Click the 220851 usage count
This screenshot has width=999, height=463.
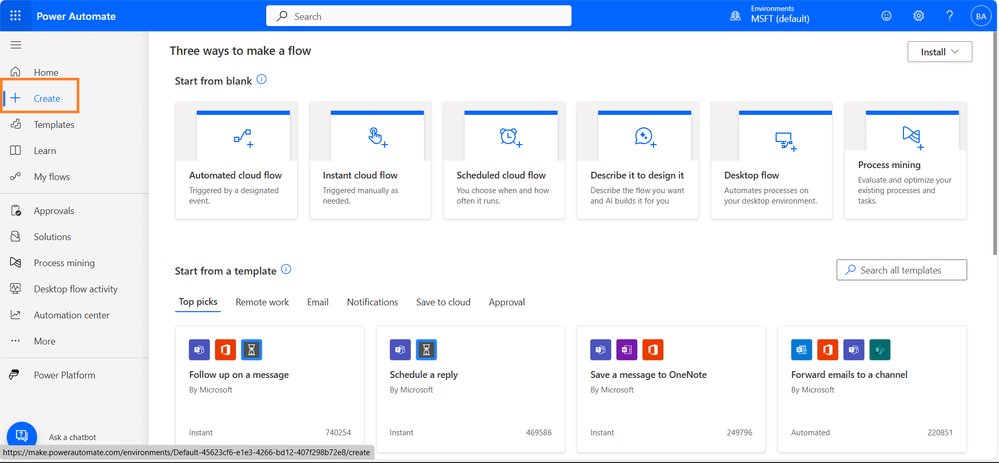[940, 432]
